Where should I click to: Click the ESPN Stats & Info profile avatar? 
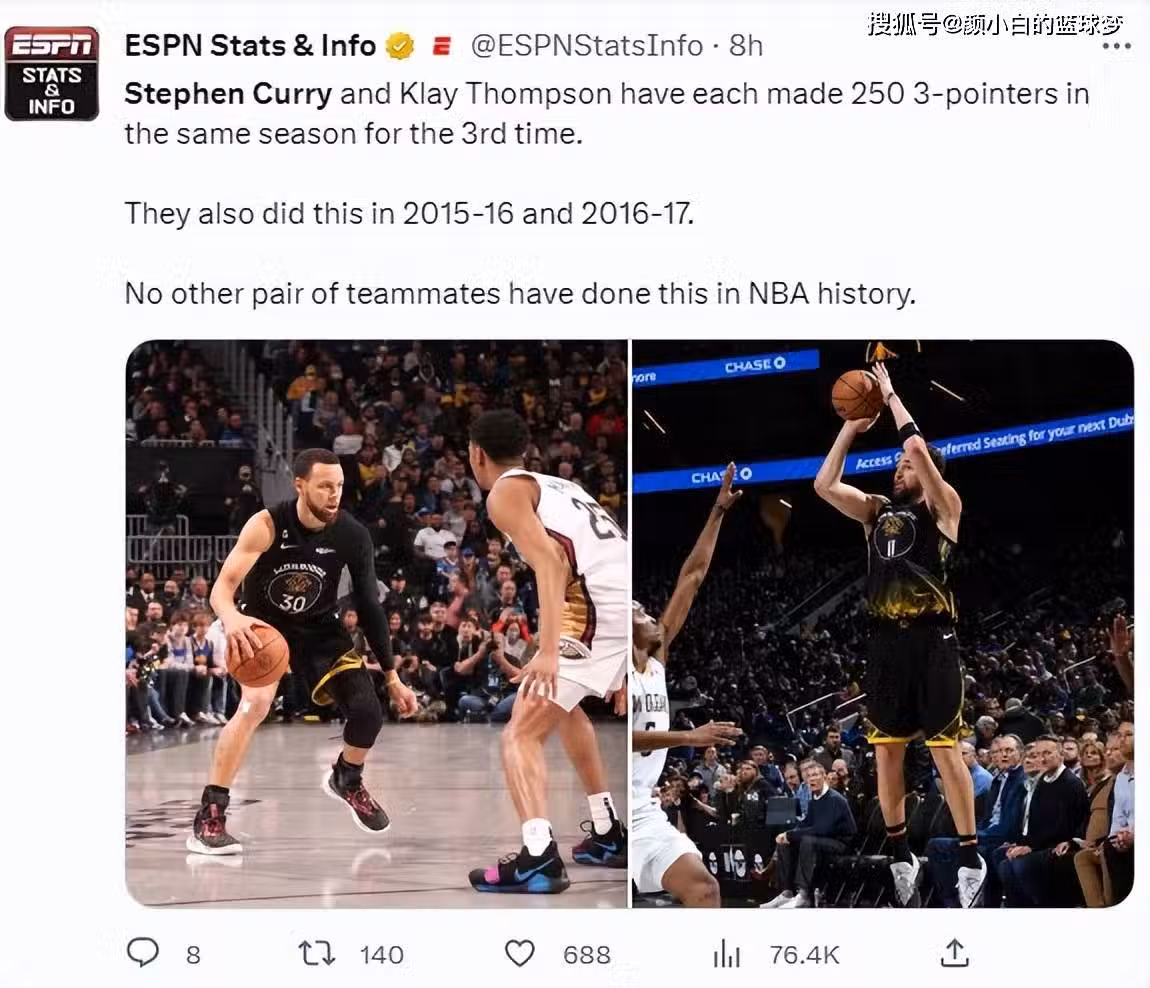[51, 73]
